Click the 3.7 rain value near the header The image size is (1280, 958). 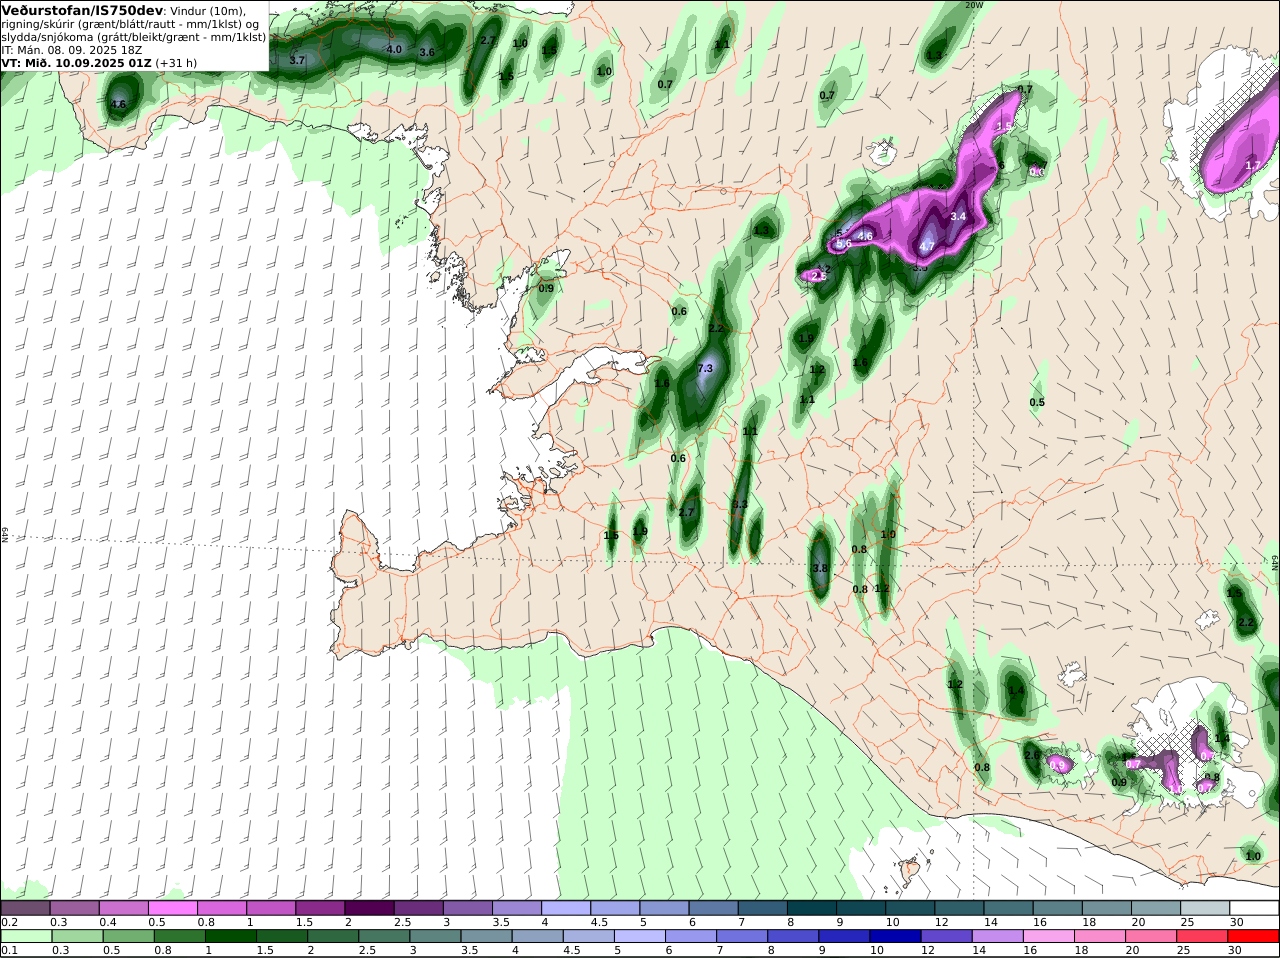tap(297, 61)
